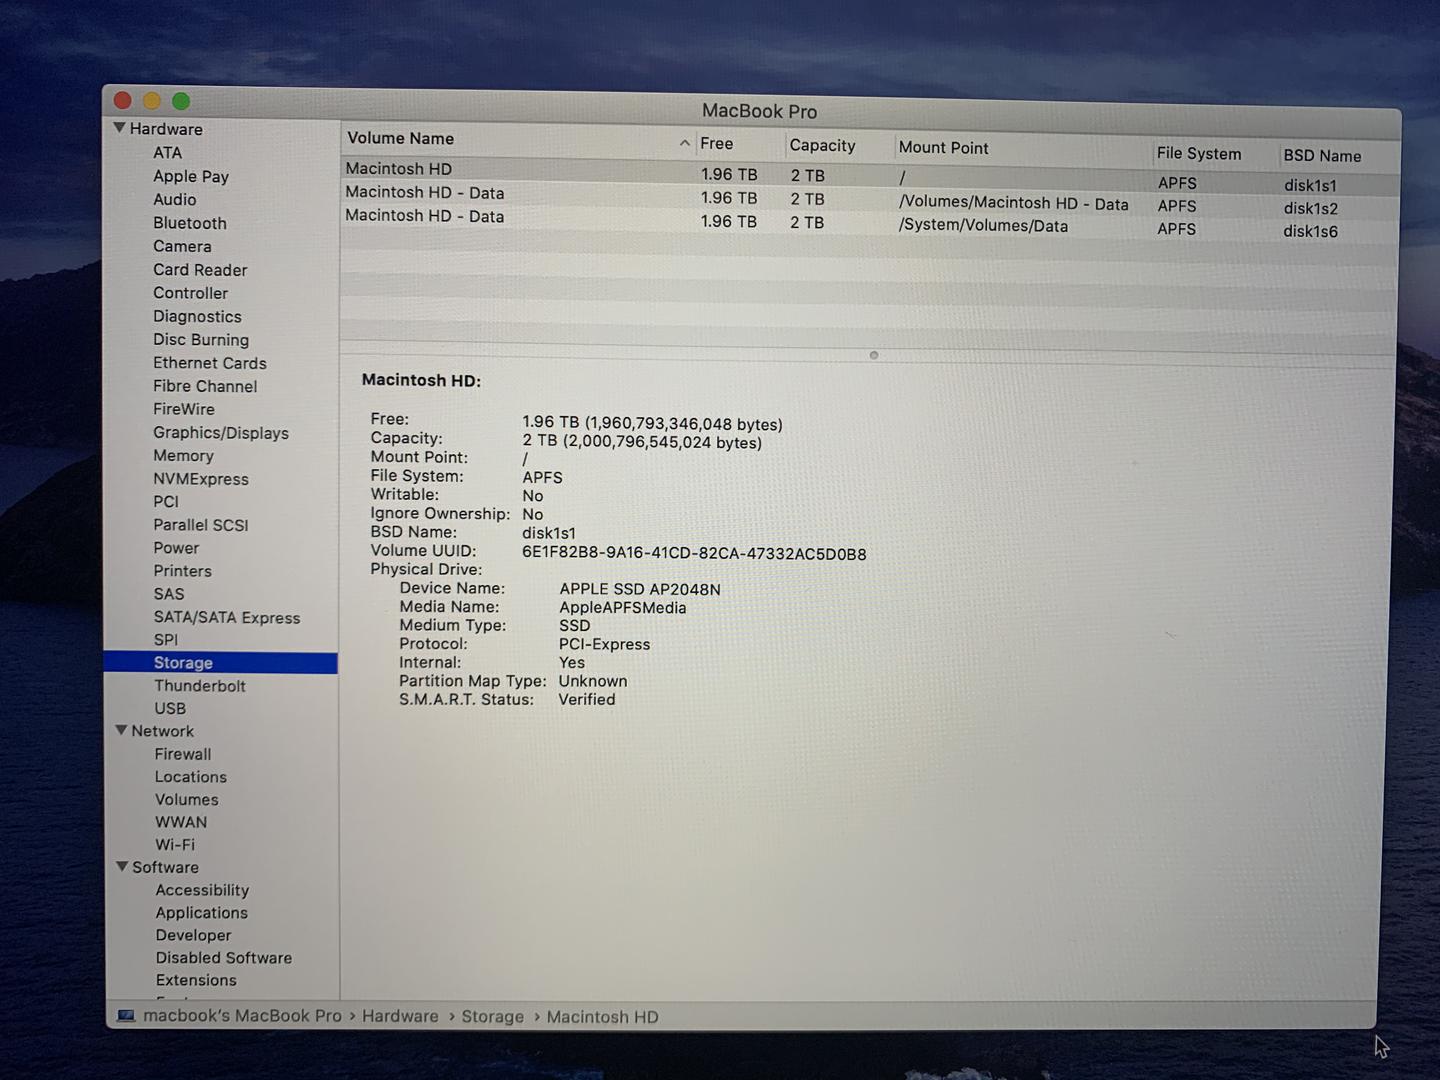Select Locations under Network
The image size is (1440, 1080).
(191, 777)
